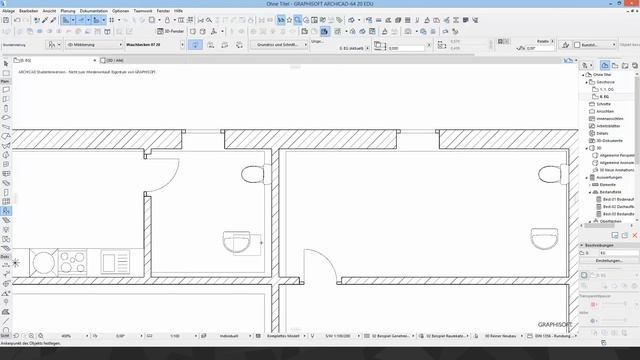The height and width of the screenshot is (360, 640).
Task: Open the Bearbeiten menu
Action: pos(29,11)
